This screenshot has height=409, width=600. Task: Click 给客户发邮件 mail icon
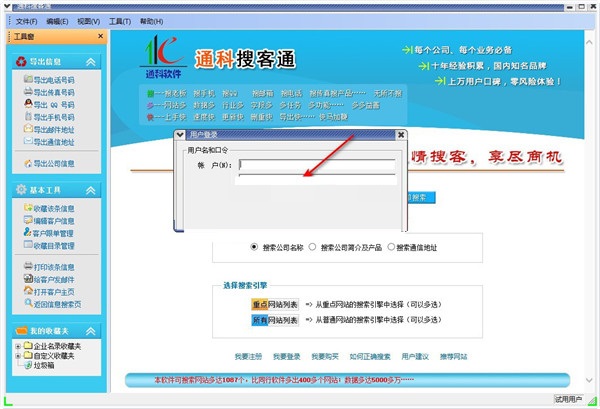(28, 279)
